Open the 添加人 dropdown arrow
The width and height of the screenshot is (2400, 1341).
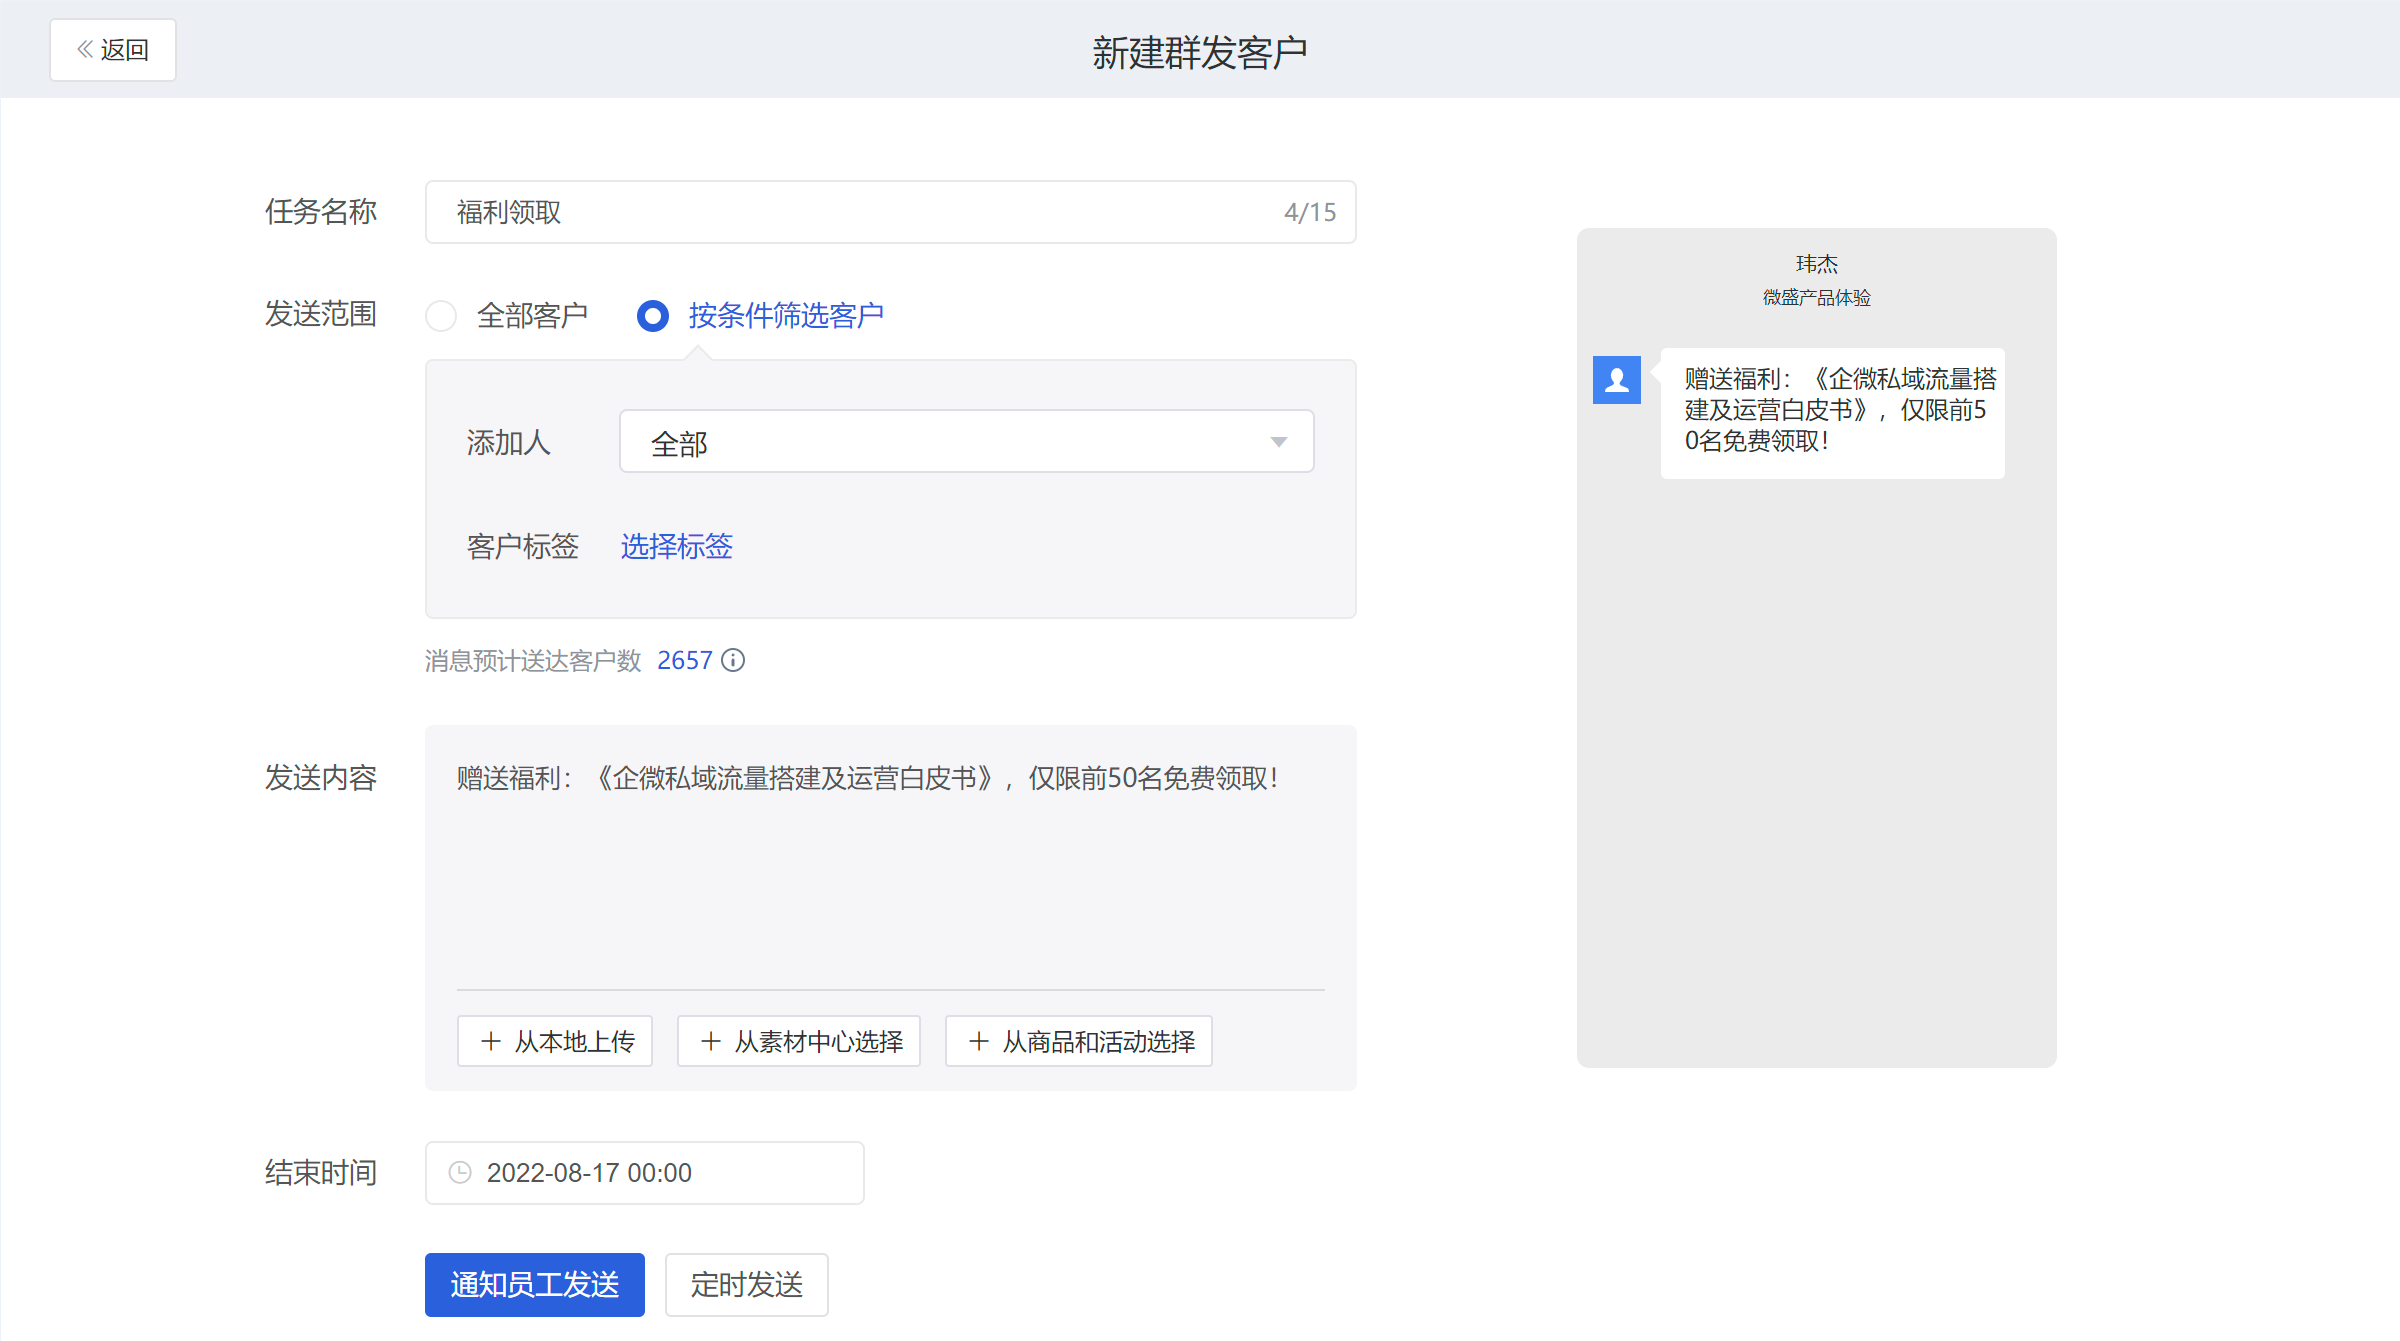(1279, 442)
